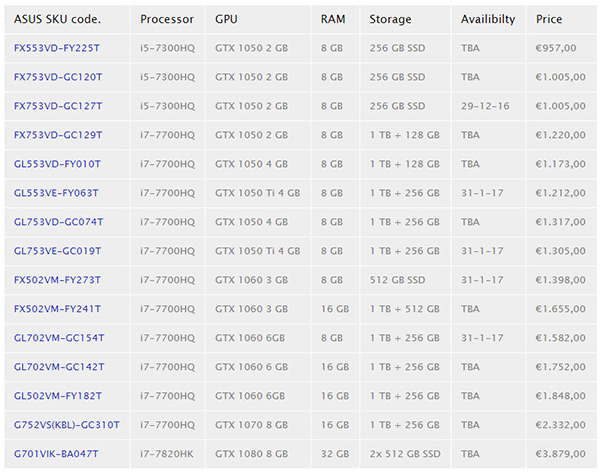Click the FX502VM-FY241T link
This screenshot has width=600, height=472.
click(x=58, y=309)
